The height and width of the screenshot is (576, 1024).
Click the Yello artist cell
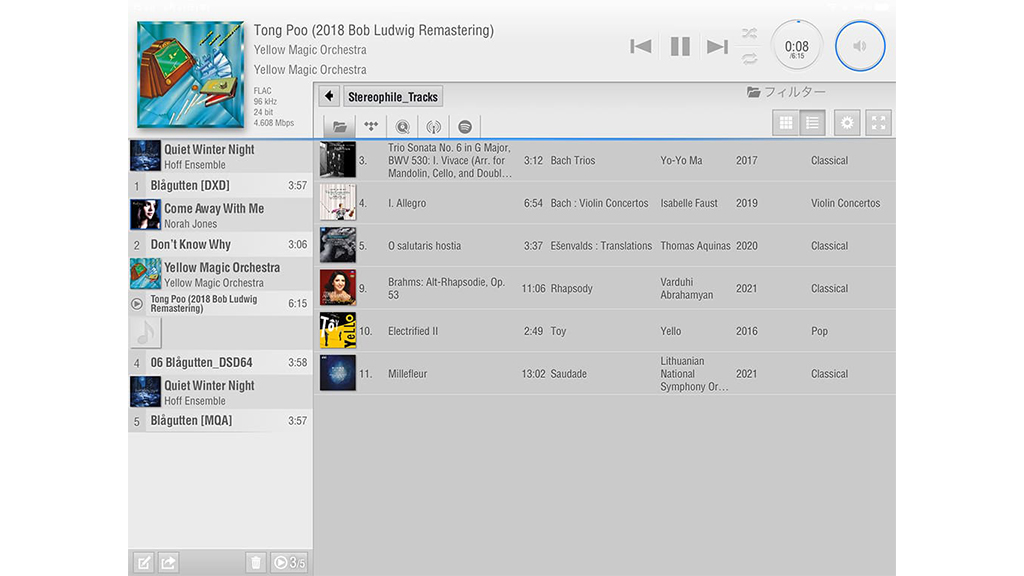pyautogui.click(x=671, y=331)
